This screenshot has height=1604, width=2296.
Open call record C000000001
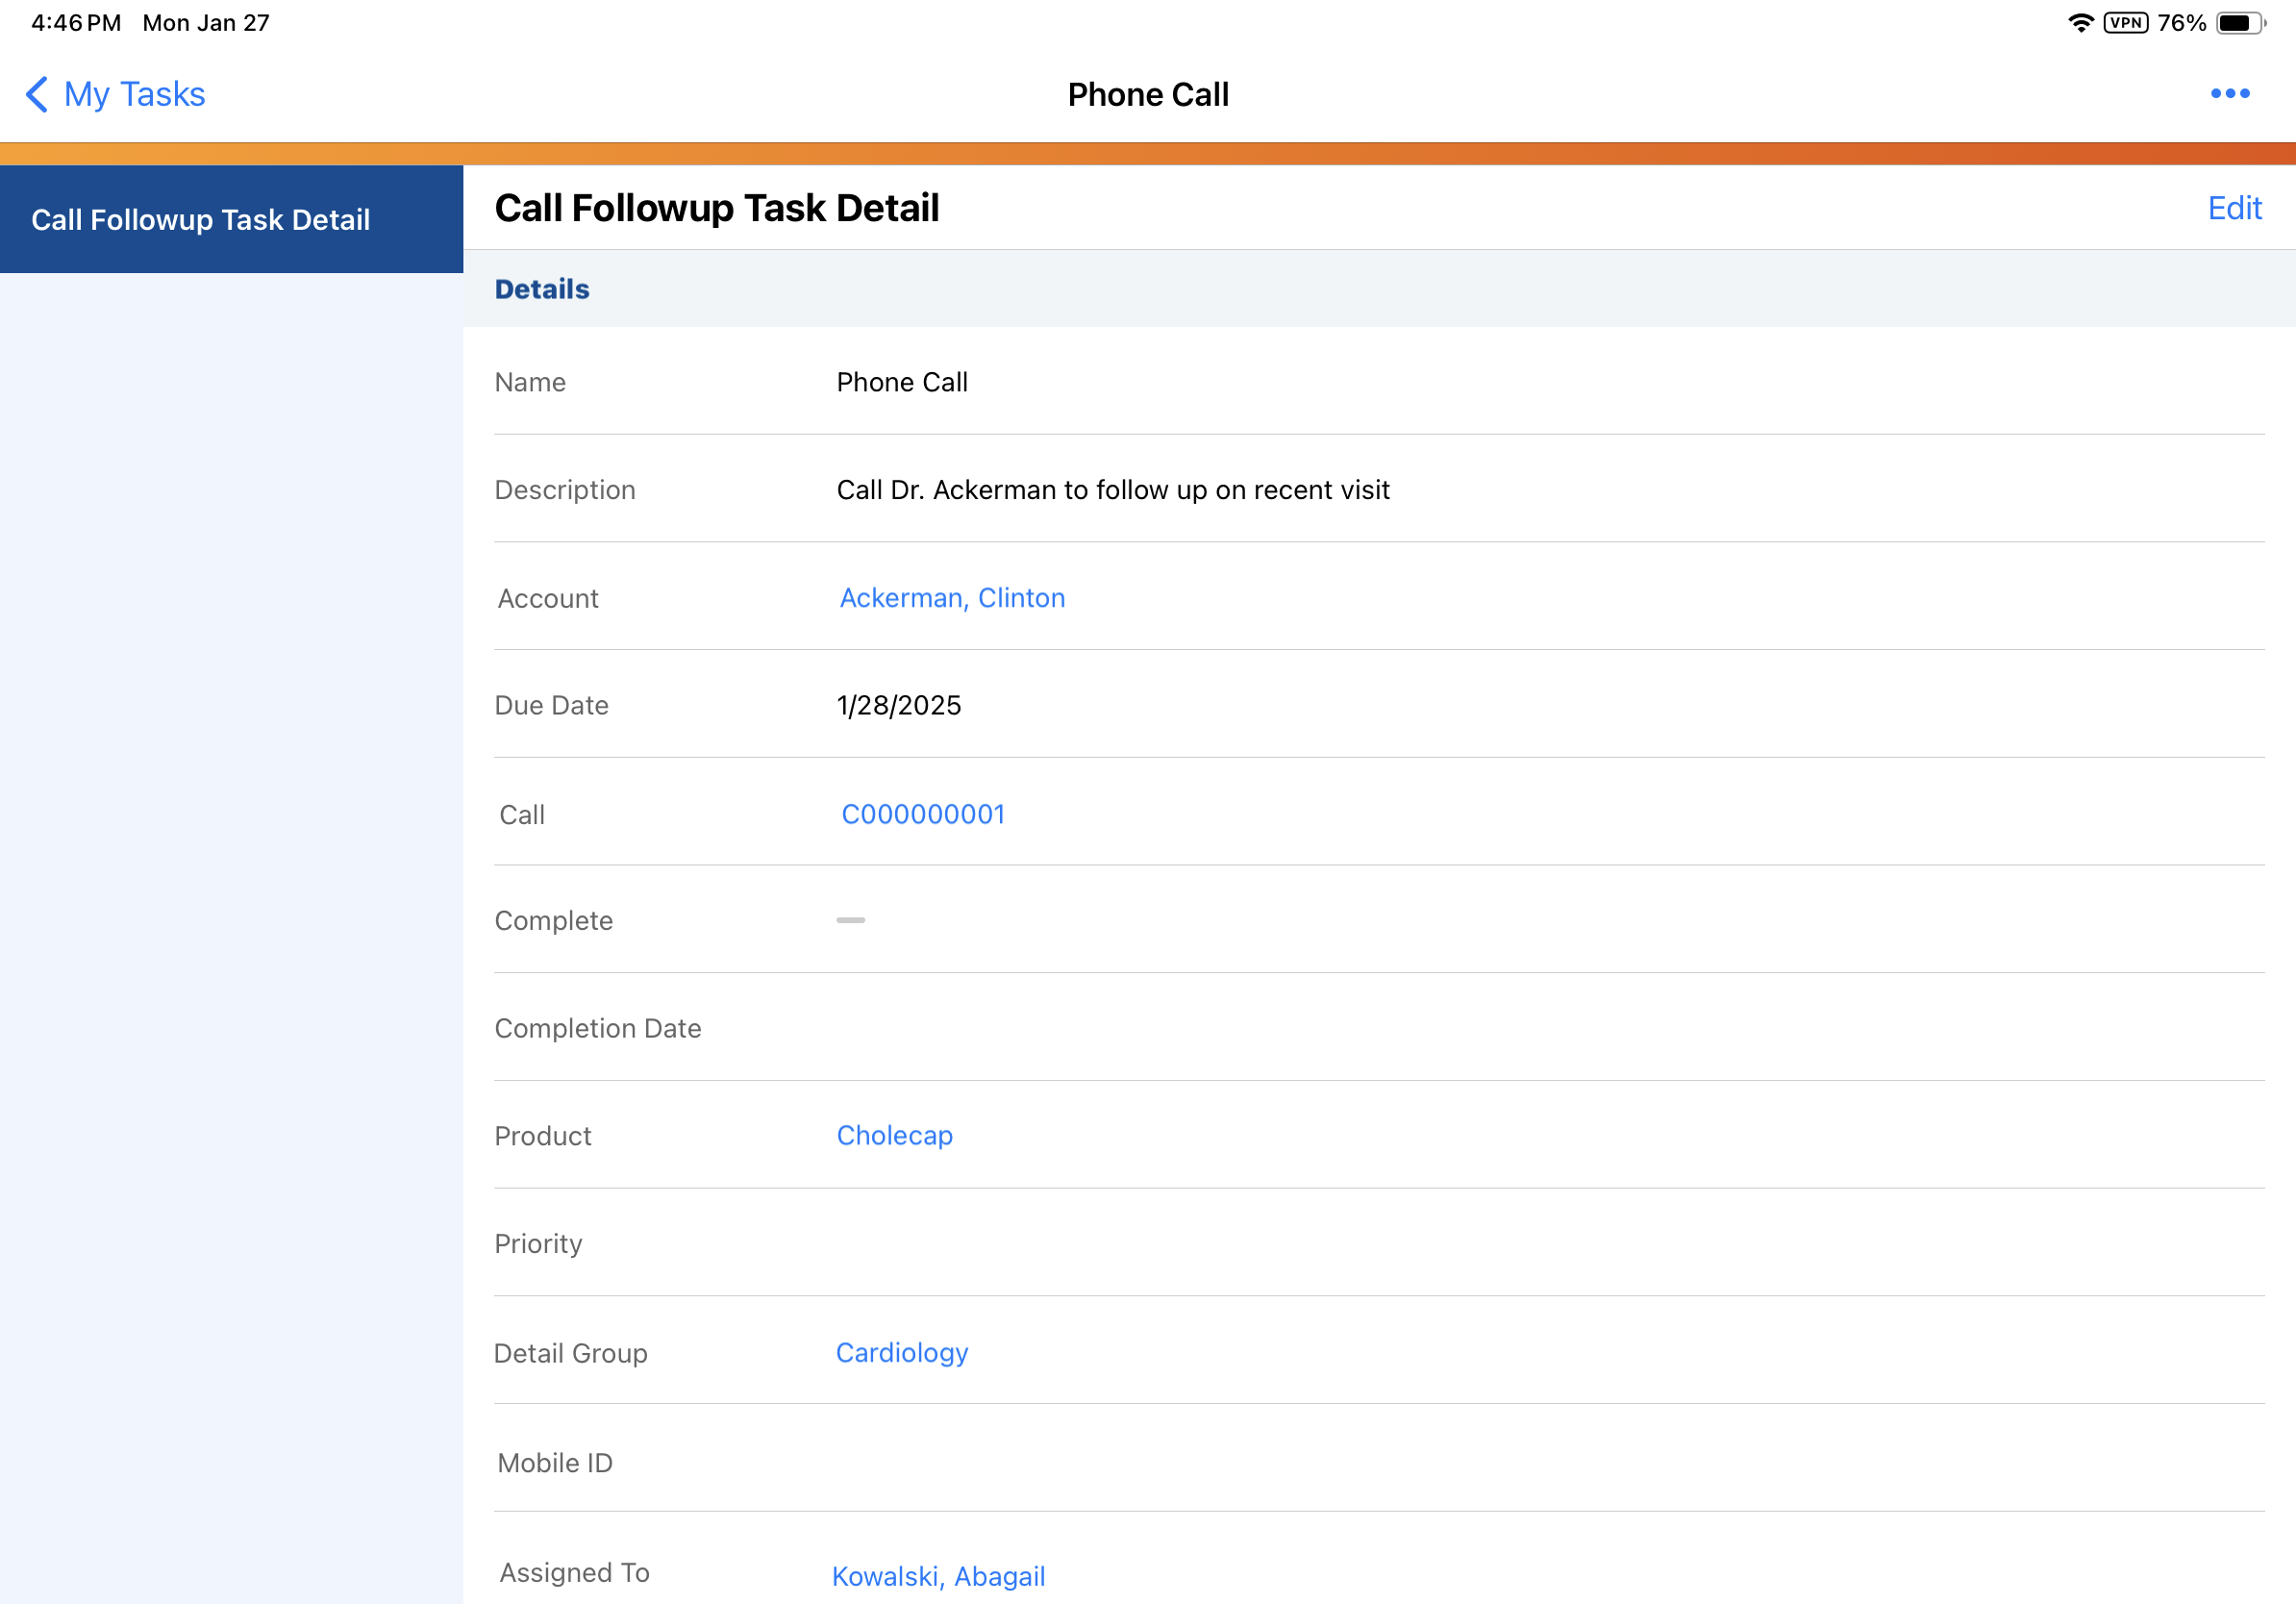click(x=922, y=814)
